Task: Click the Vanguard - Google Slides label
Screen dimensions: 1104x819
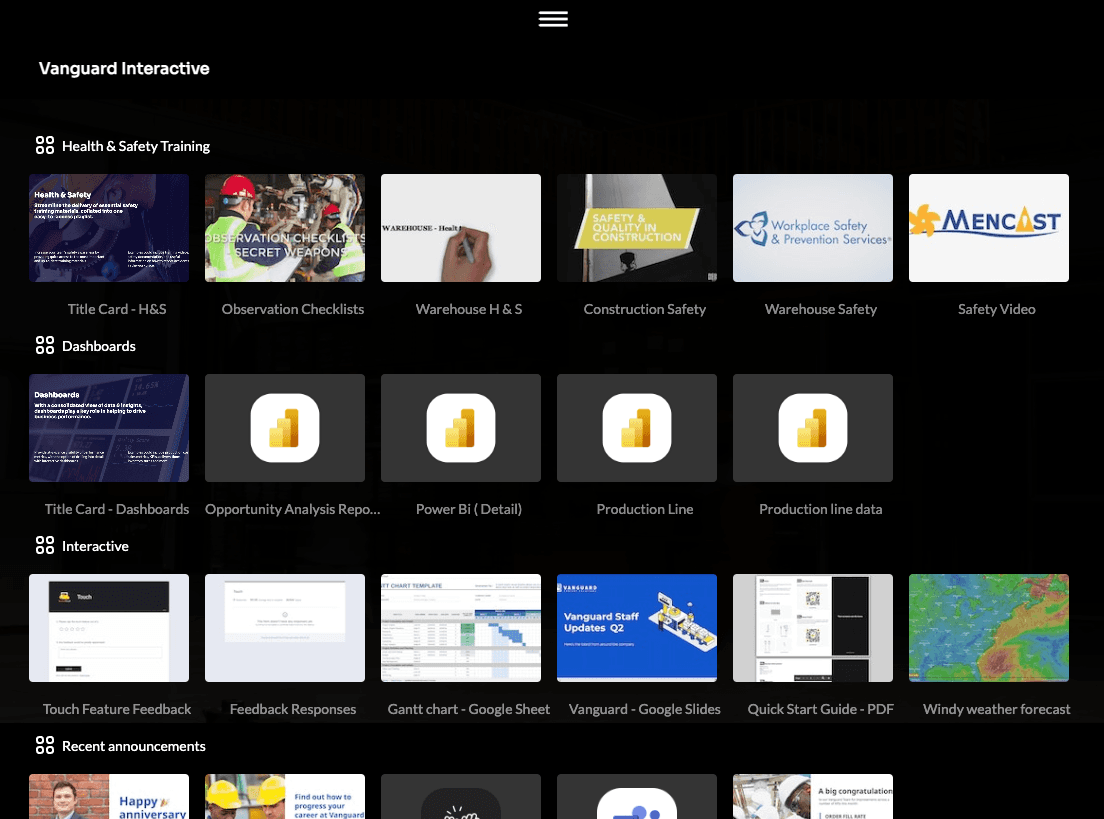Action: pos(645,709)
